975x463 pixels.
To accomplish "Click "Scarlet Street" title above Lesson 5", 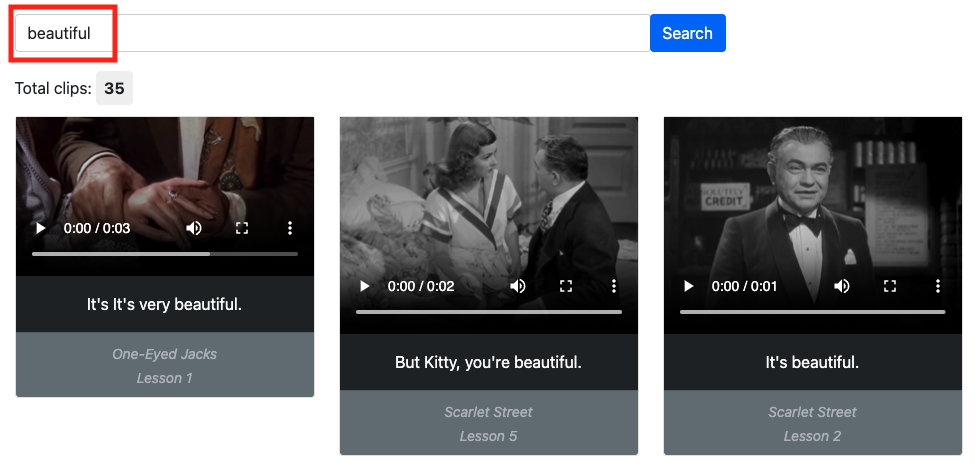I will 489,412.
